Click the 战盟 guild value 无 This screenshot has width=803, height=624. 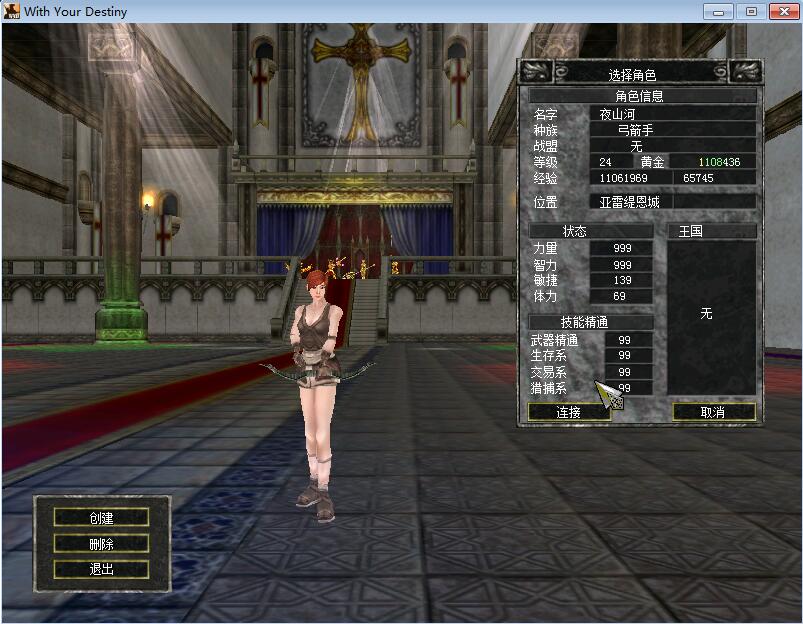636,146
